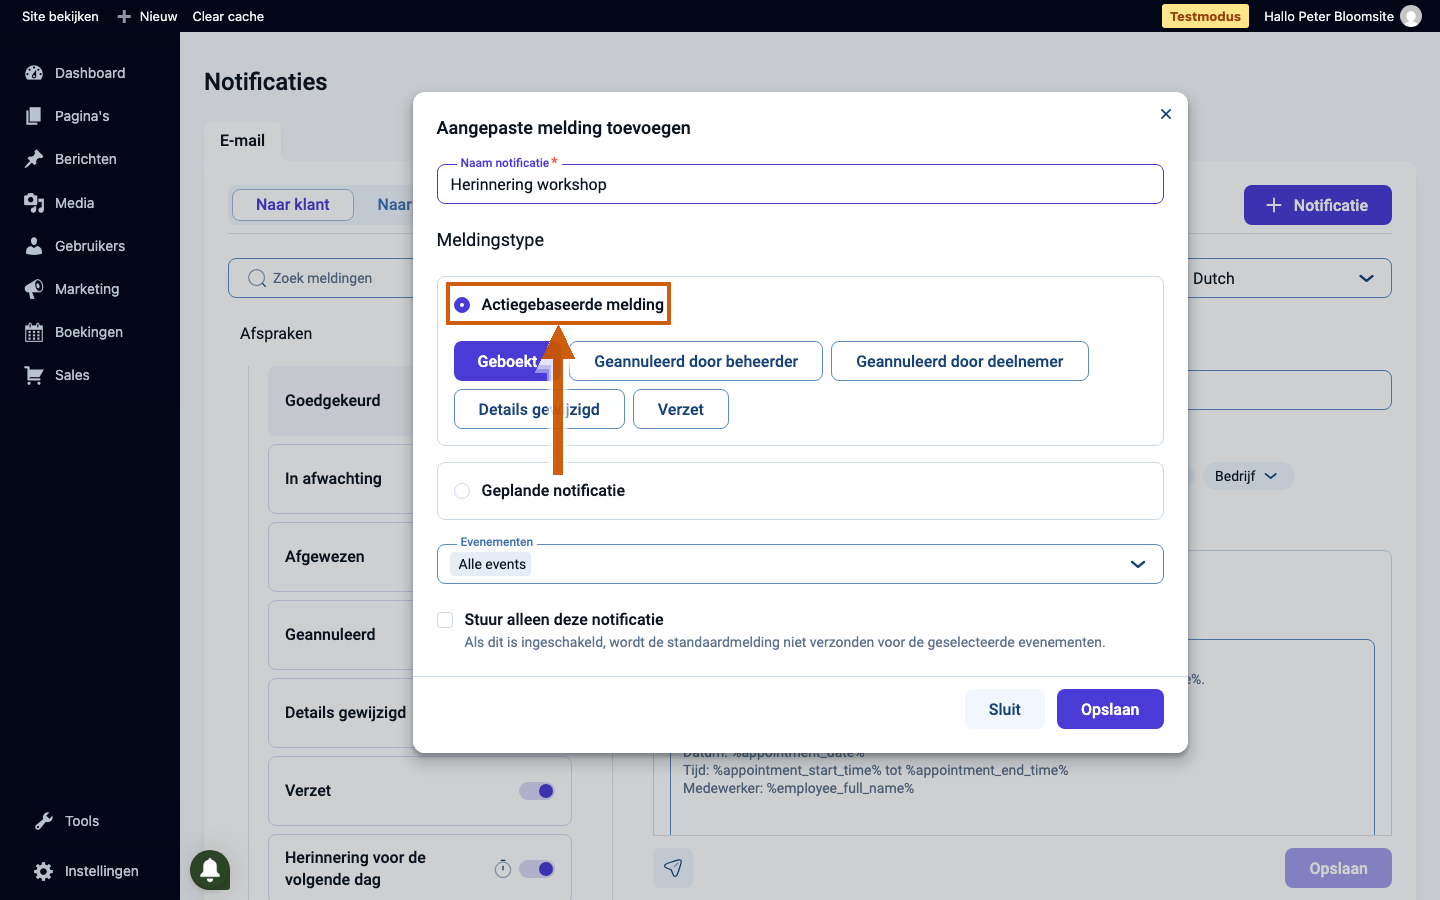
Task: Click Sluit to dismiss dialog
Action: click(1005, 709)
